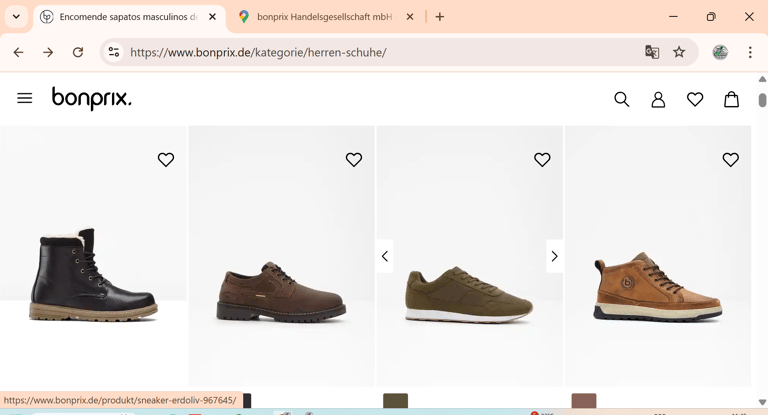Show previous image of olive sneaker
This screenshot has width=768, height=415.
point(385,256)
